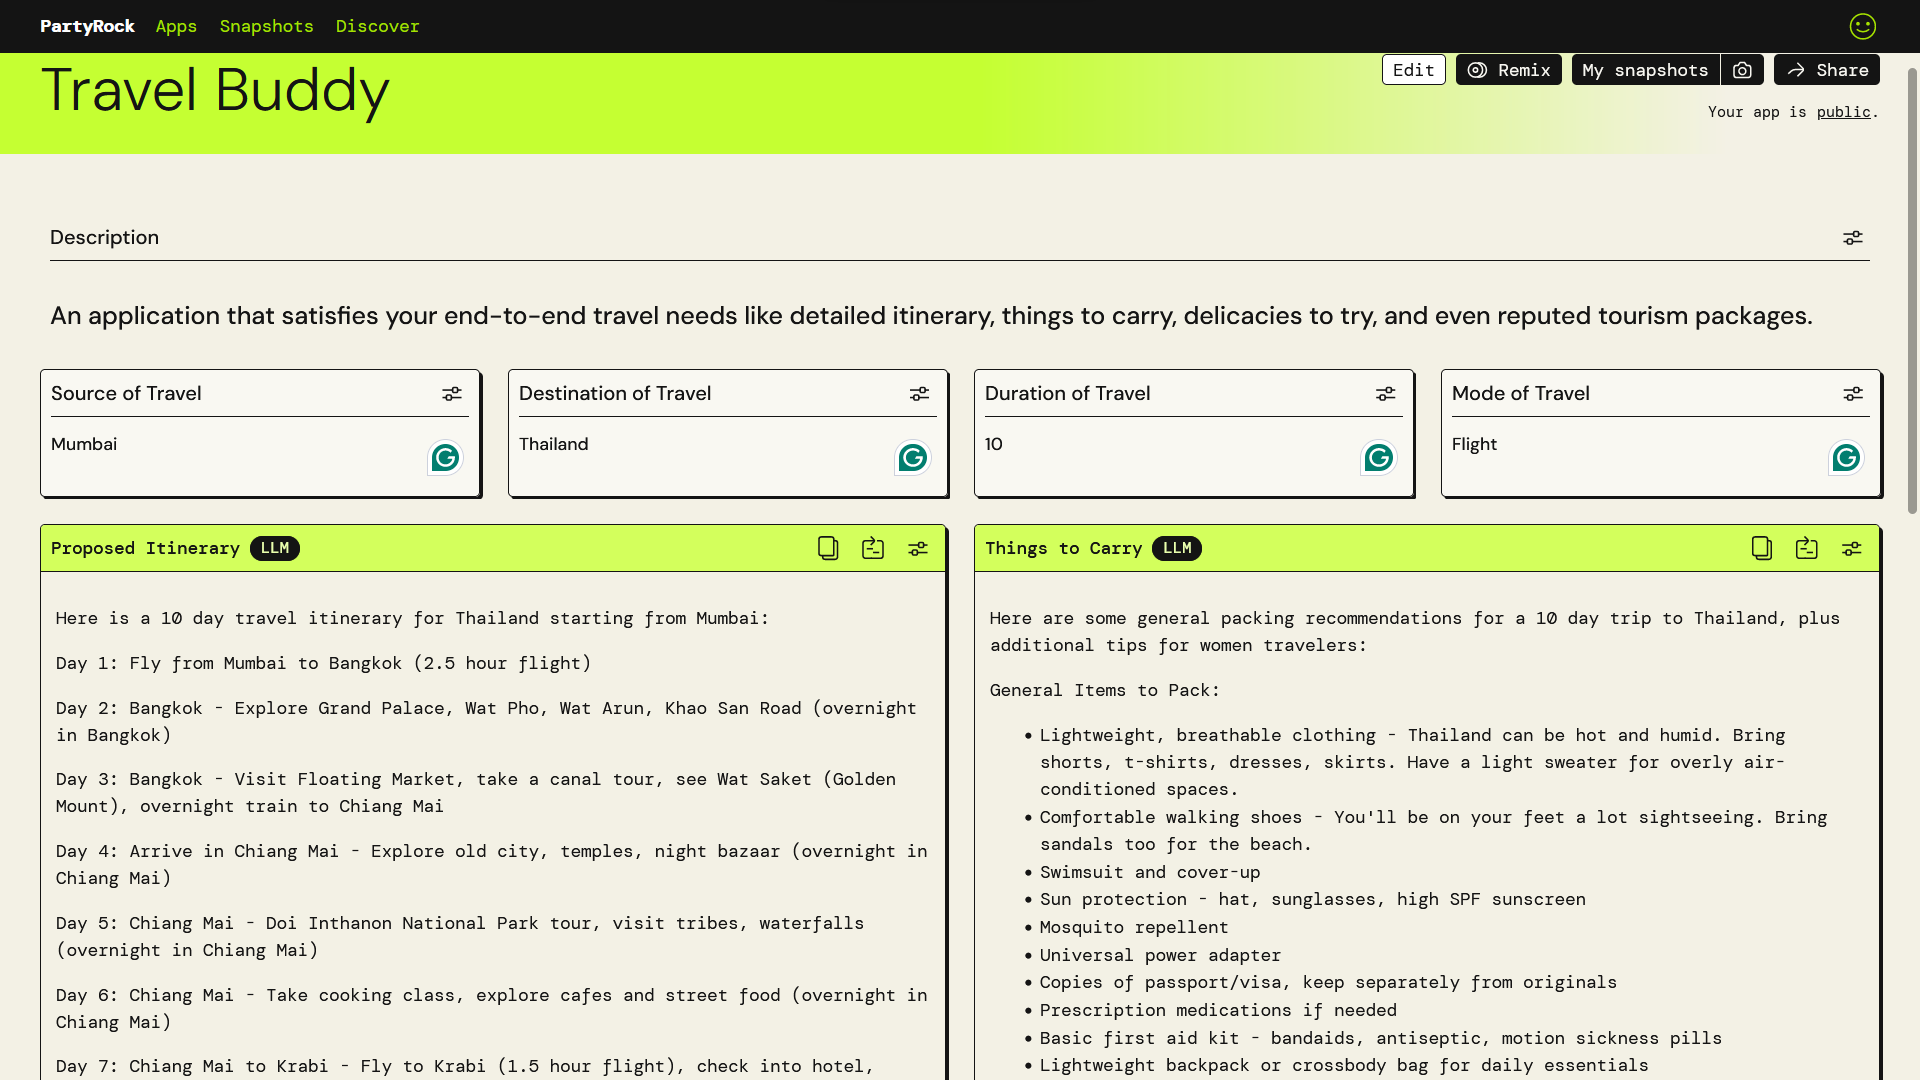Screen dimensions: 1920x1080
Task: Click the Proposed Itinerary retry icon
Action: [x=873, y=548]
